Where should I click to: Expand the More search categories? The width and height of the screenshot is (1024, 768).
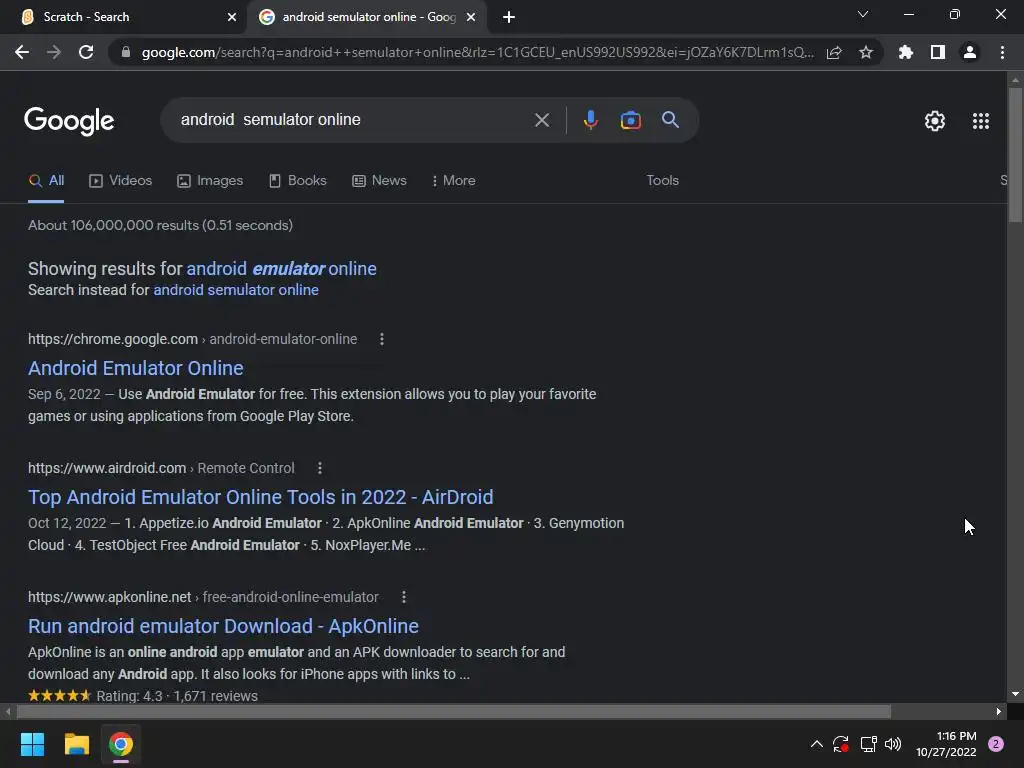453,181
